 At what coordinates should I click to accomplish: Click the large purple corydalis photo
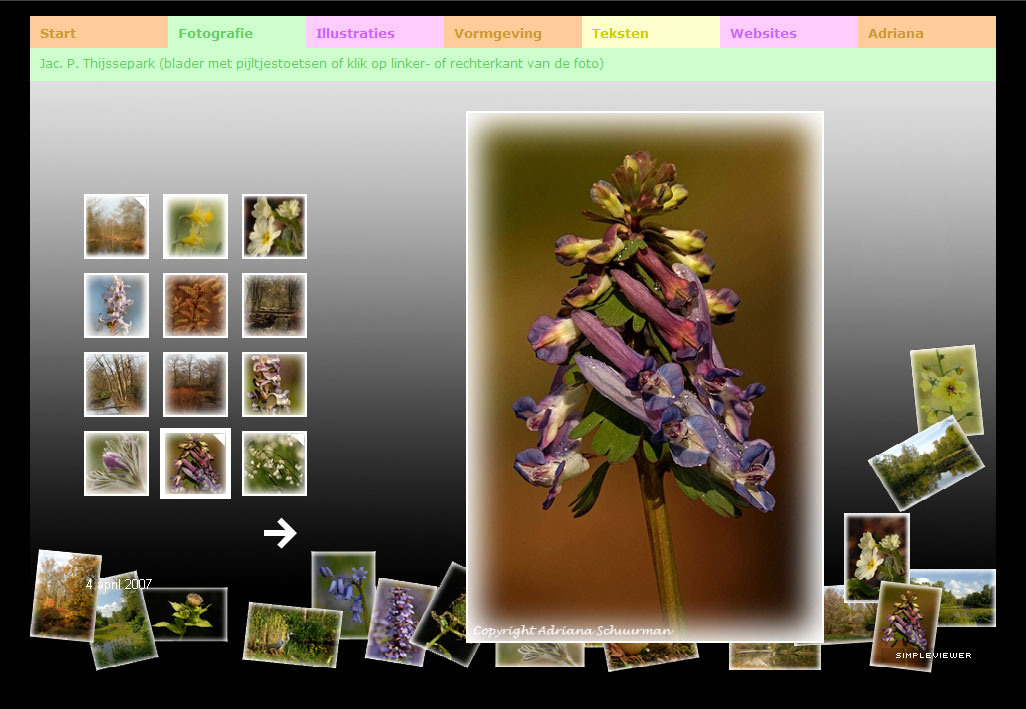point(645,377)
